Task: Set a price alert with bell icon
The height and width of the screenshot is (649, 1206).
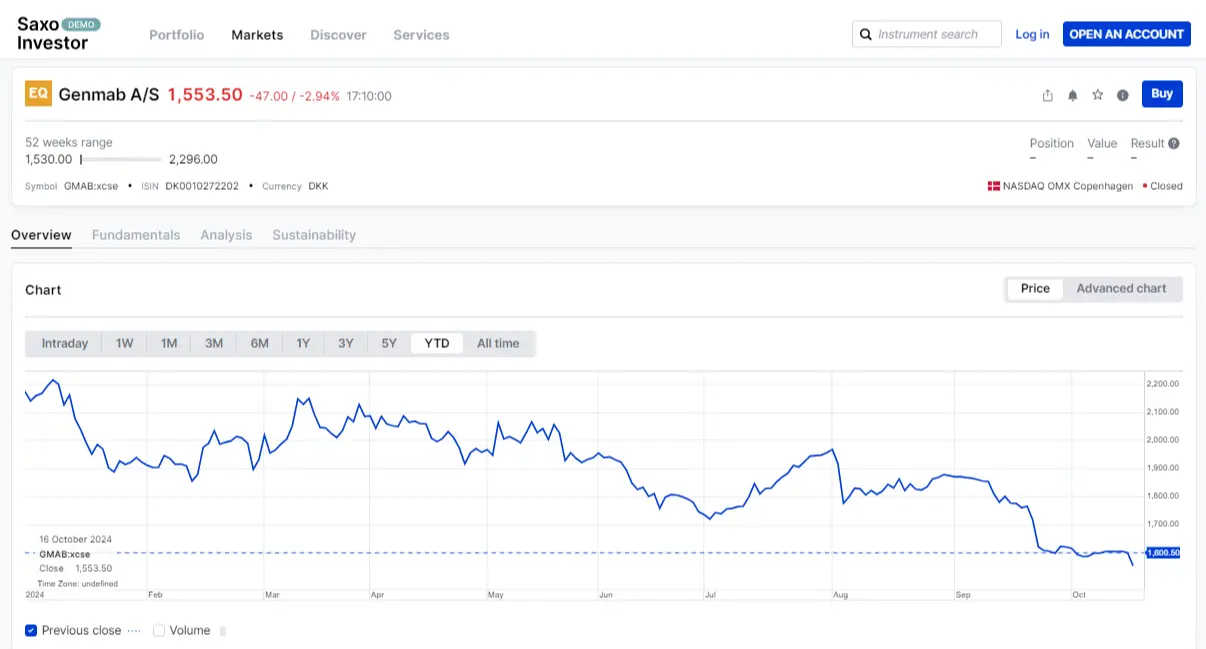Action: (x=1072, y=95)
